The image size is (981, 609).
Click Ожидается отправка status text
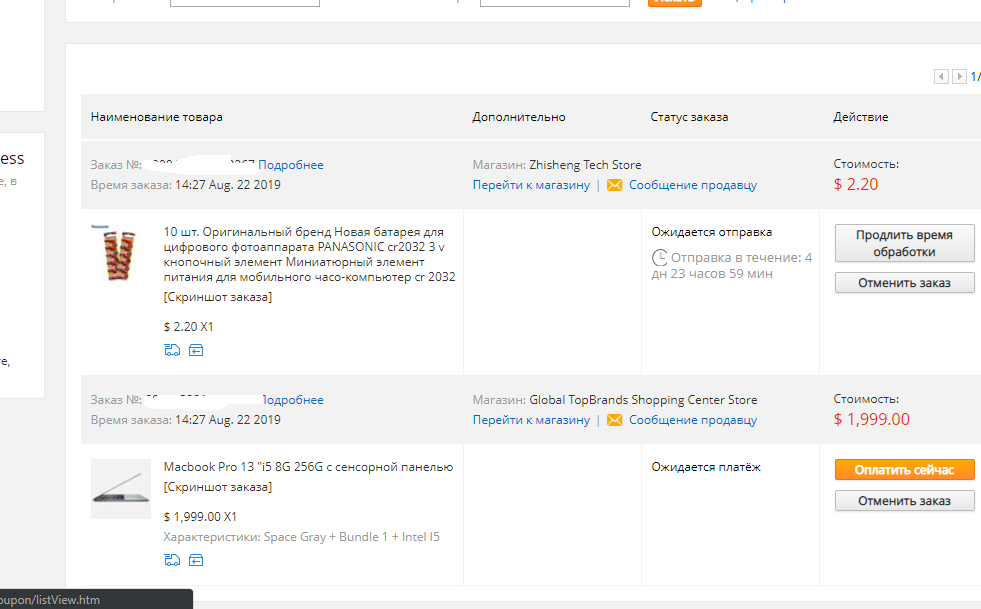coord(711,232)
